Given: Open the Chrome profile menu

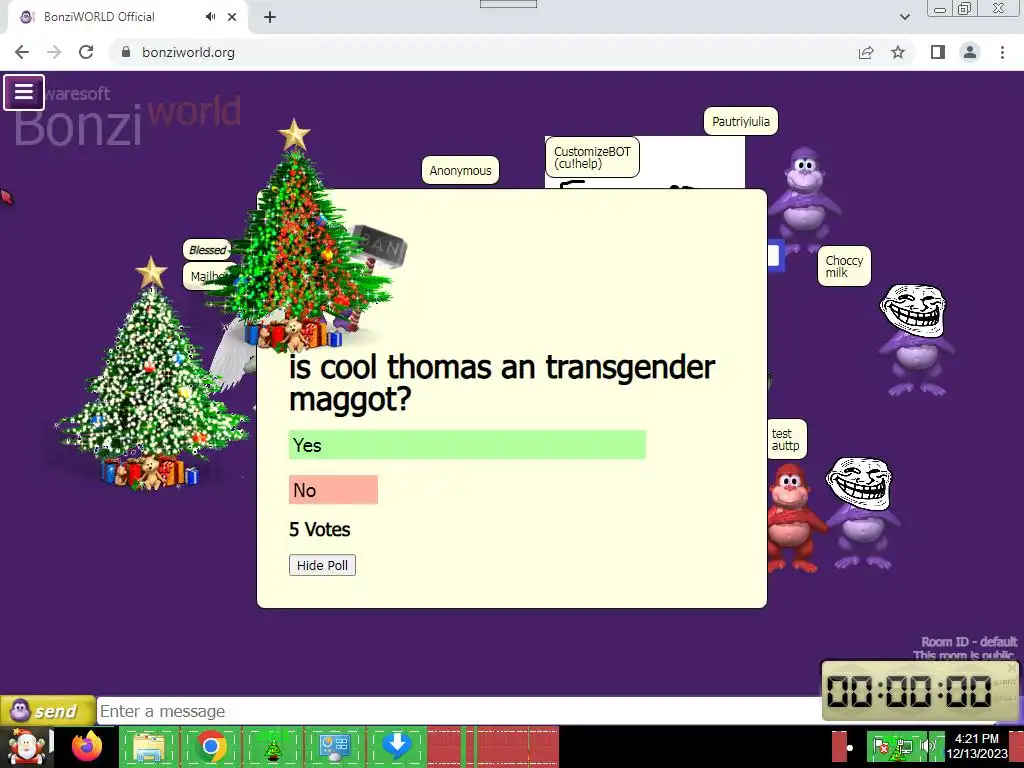Looking at the screenshot, I should point(970,52).
